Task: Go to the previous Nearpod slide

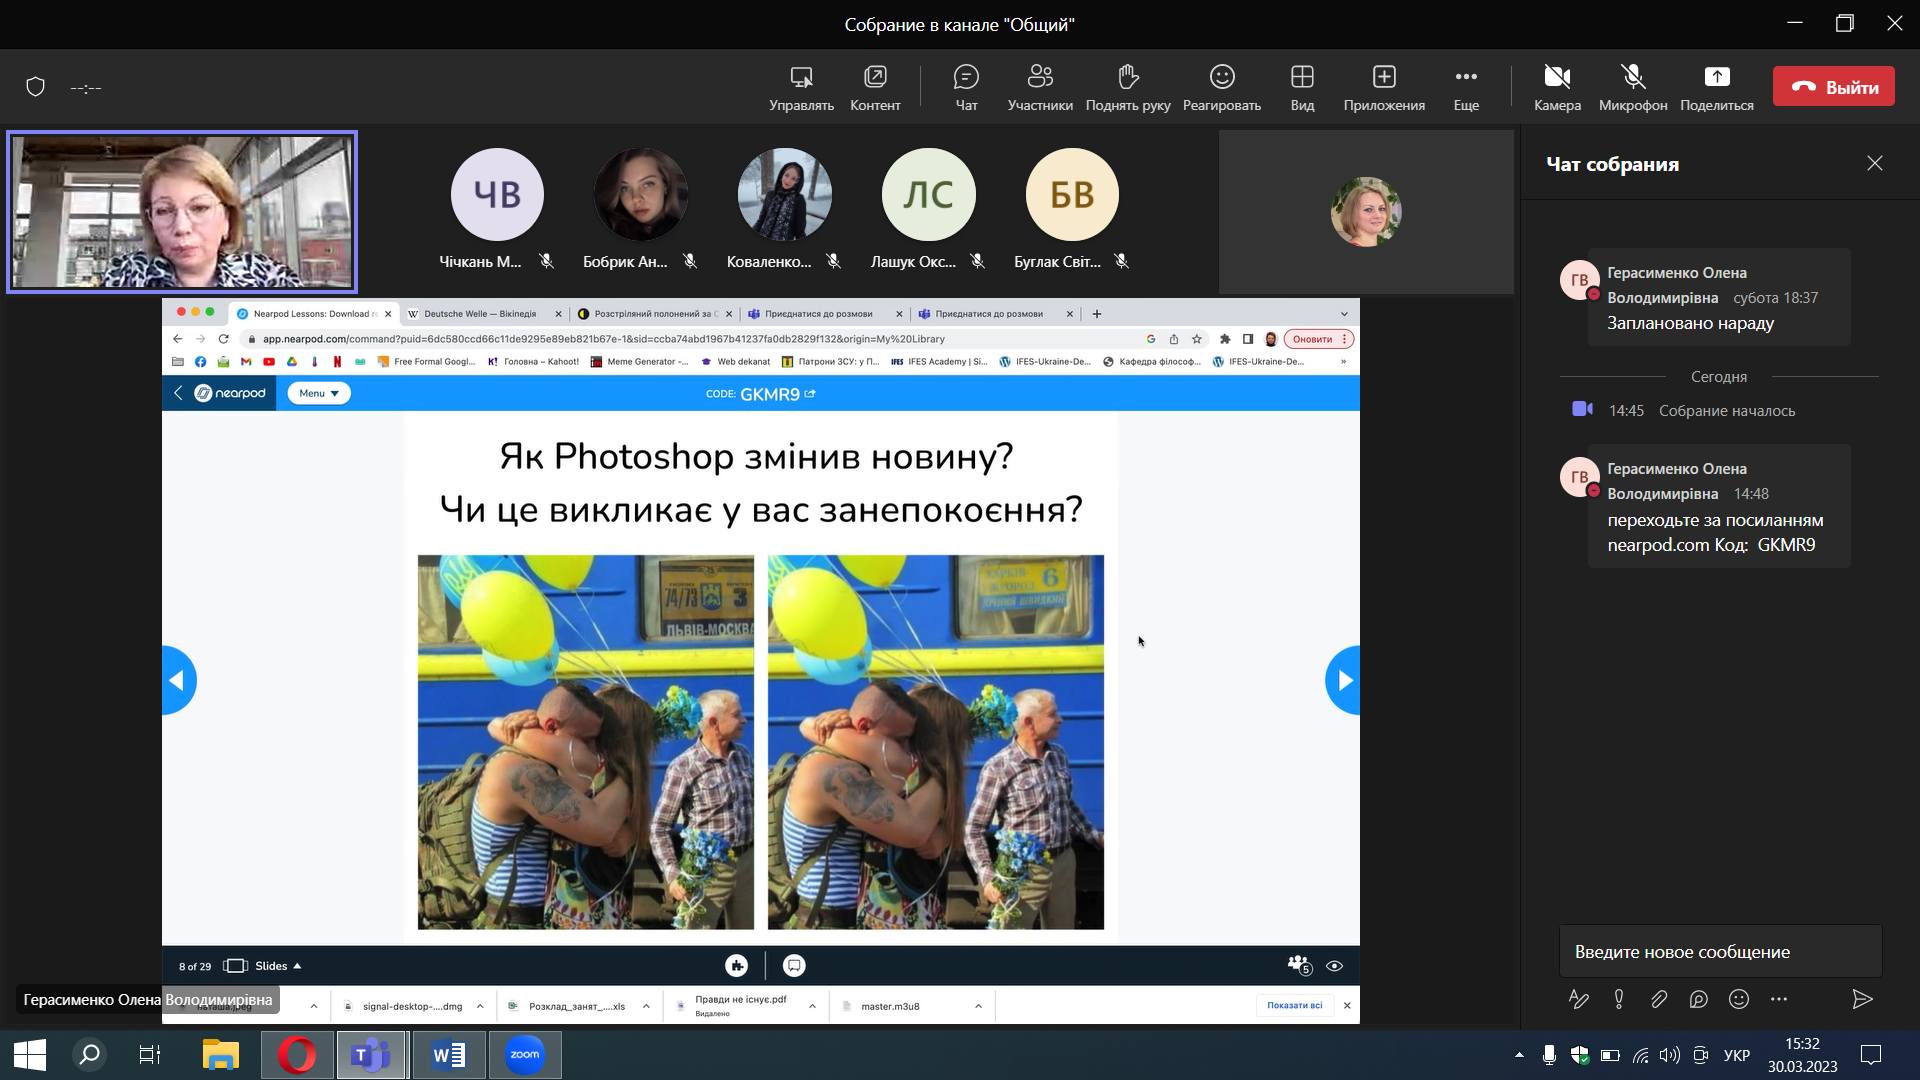Action: tap(179, 680)
